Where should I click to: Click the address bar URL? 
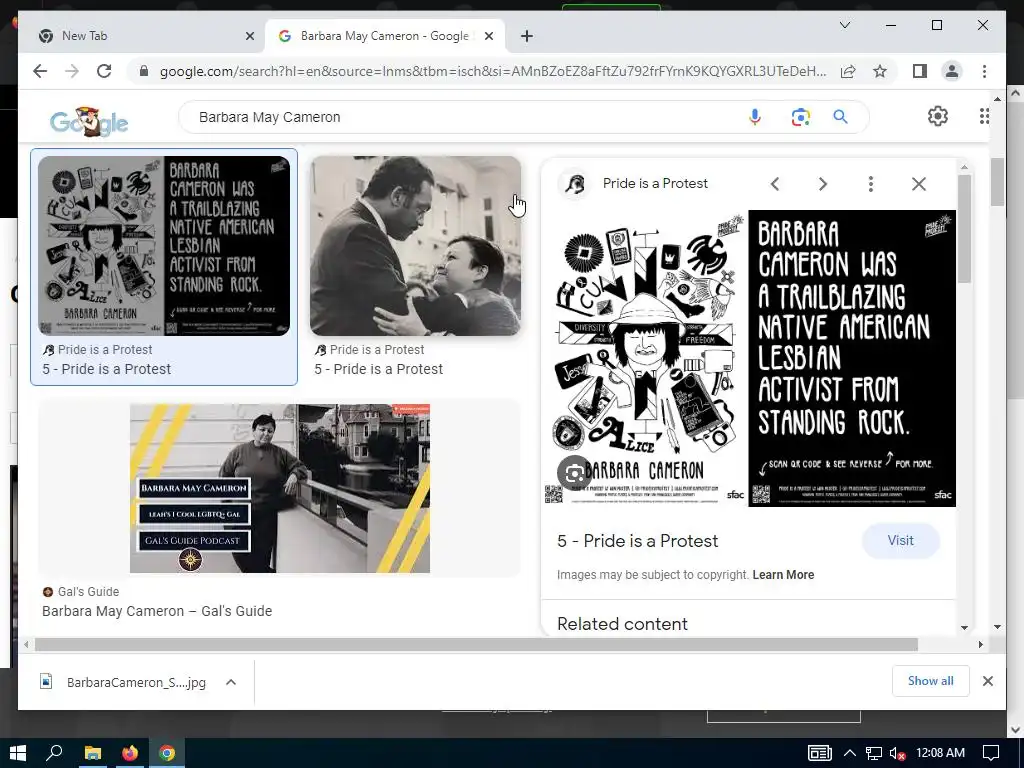click(x=493, y=71)
